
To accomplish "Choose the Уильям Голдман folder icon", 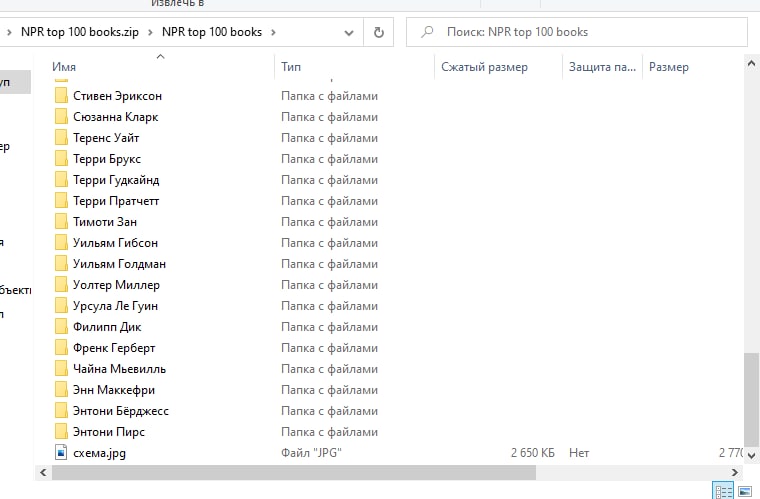I will 61,264.
